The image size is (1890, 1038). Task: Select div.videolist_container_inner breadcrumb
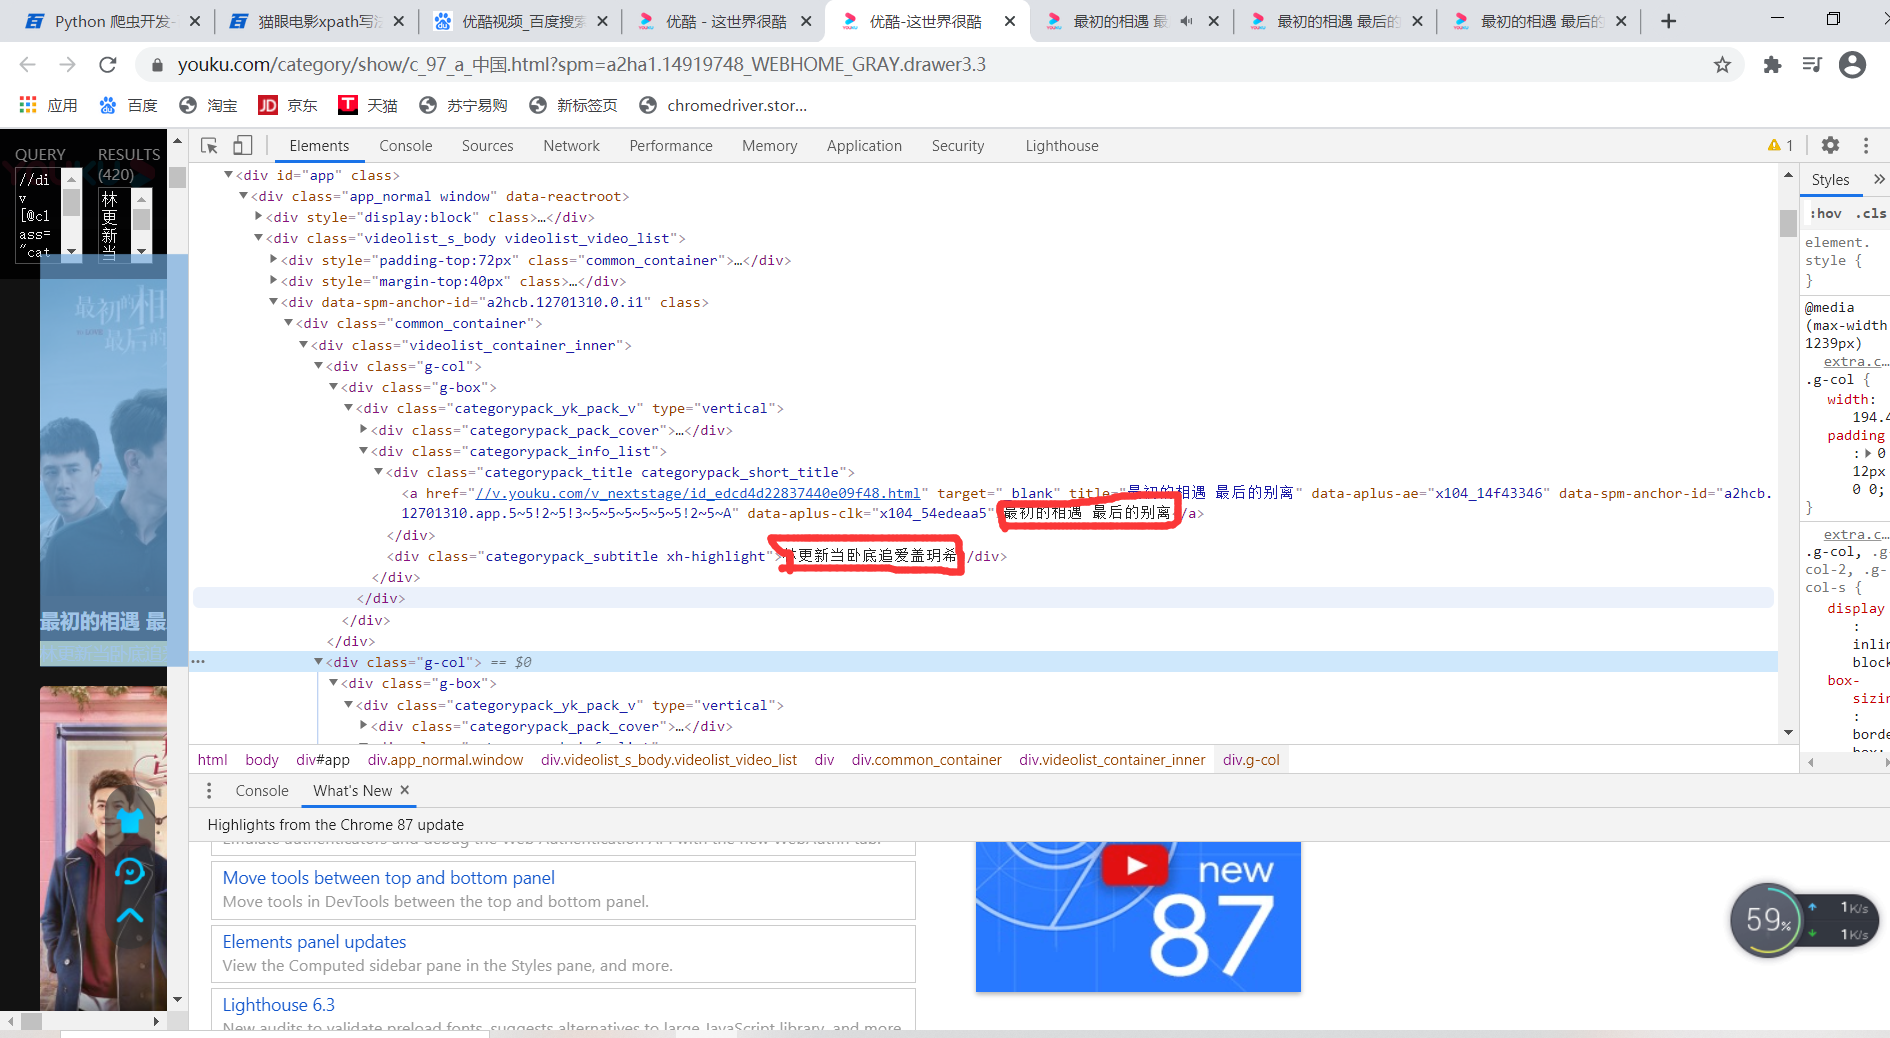[1112, 760]
